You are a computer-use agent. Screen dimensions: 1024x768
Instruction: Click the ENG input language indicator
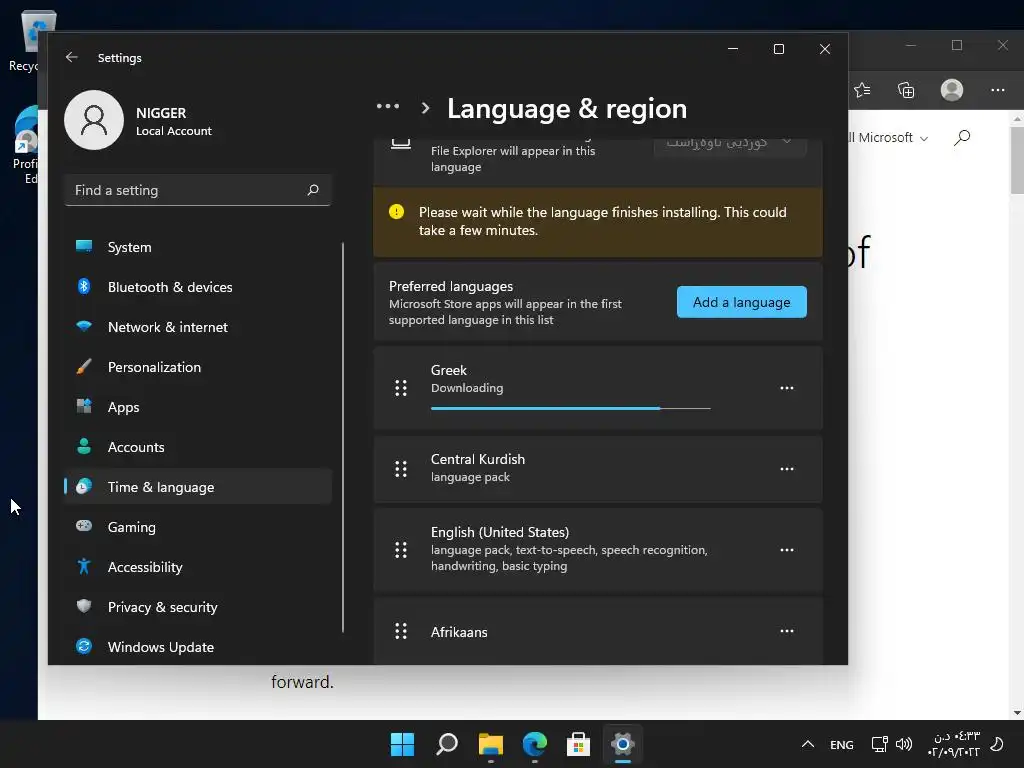[x=842, y=744]
